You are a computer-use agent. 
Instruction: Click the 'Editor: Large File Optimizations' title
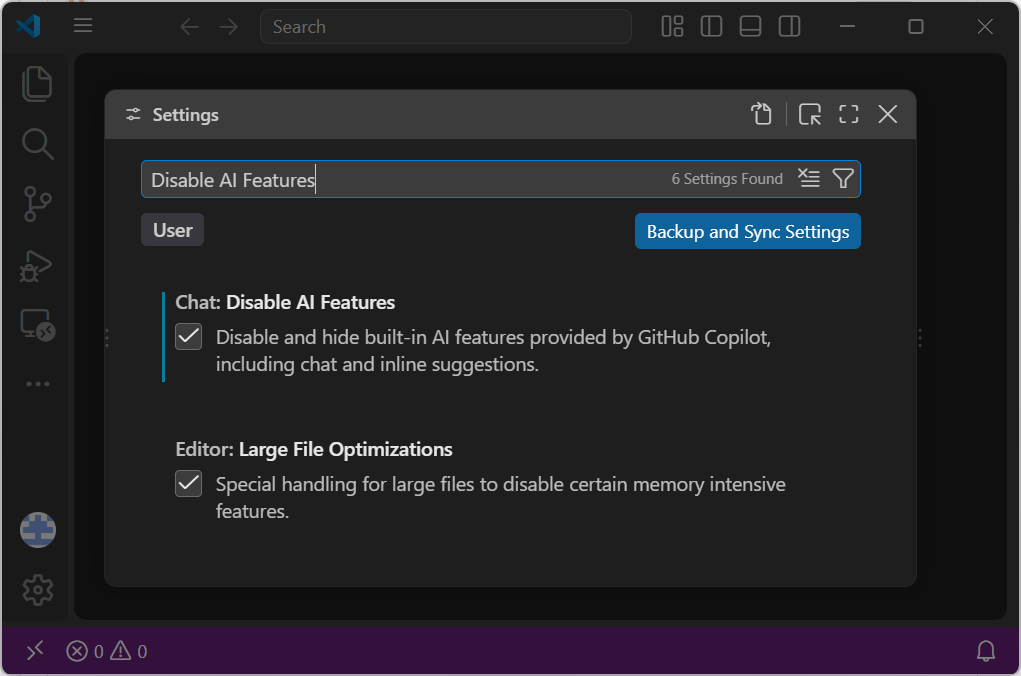coord(314,449)
